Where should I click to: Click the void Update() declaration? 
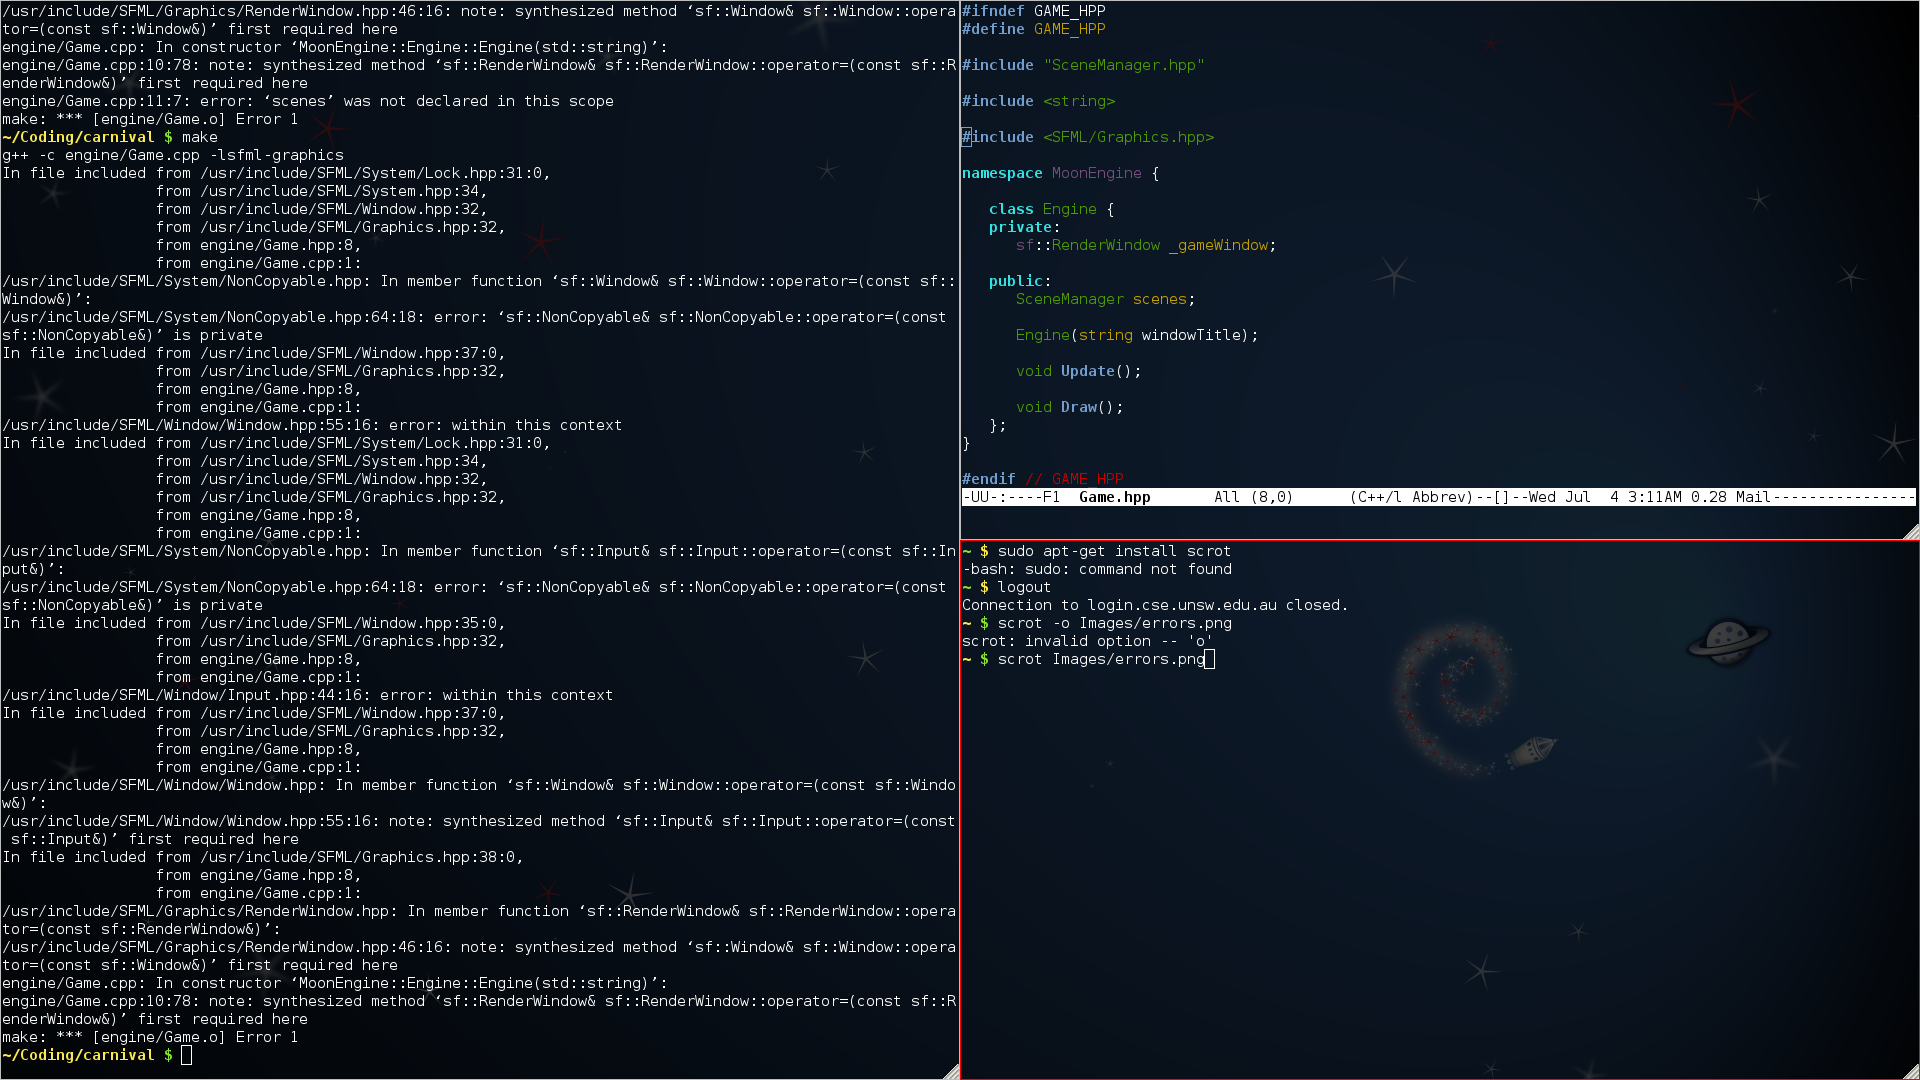point(1078,371)
